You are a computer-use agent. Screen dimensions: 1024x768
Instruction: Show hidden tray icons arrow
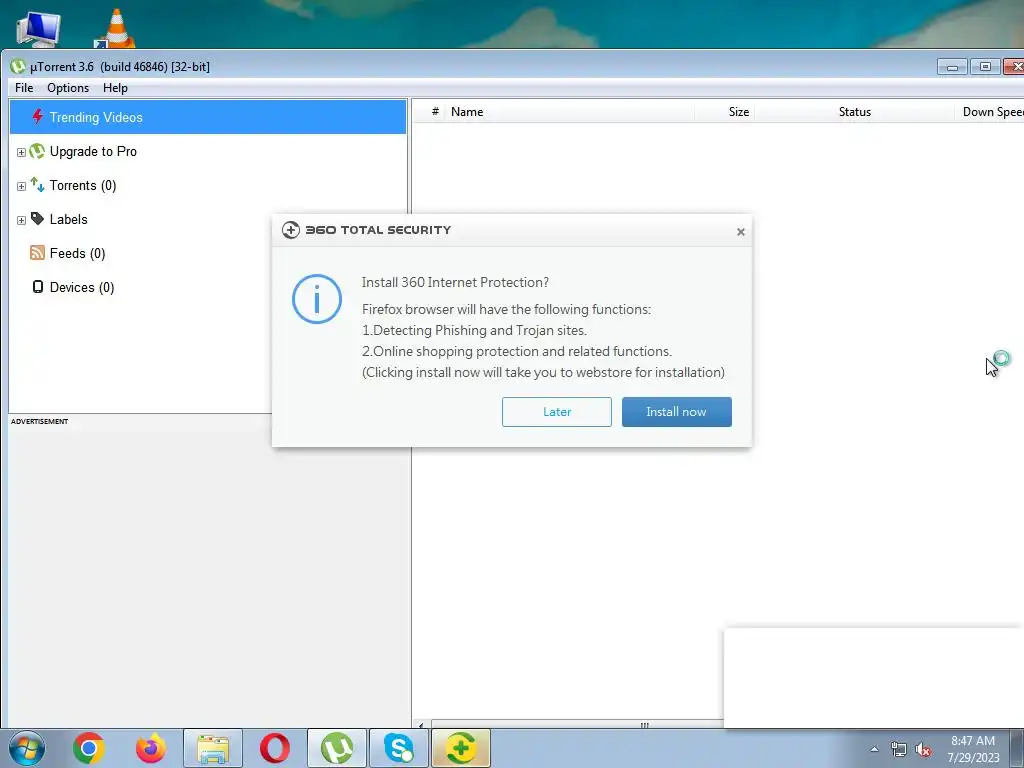click(x=874, y=749)
